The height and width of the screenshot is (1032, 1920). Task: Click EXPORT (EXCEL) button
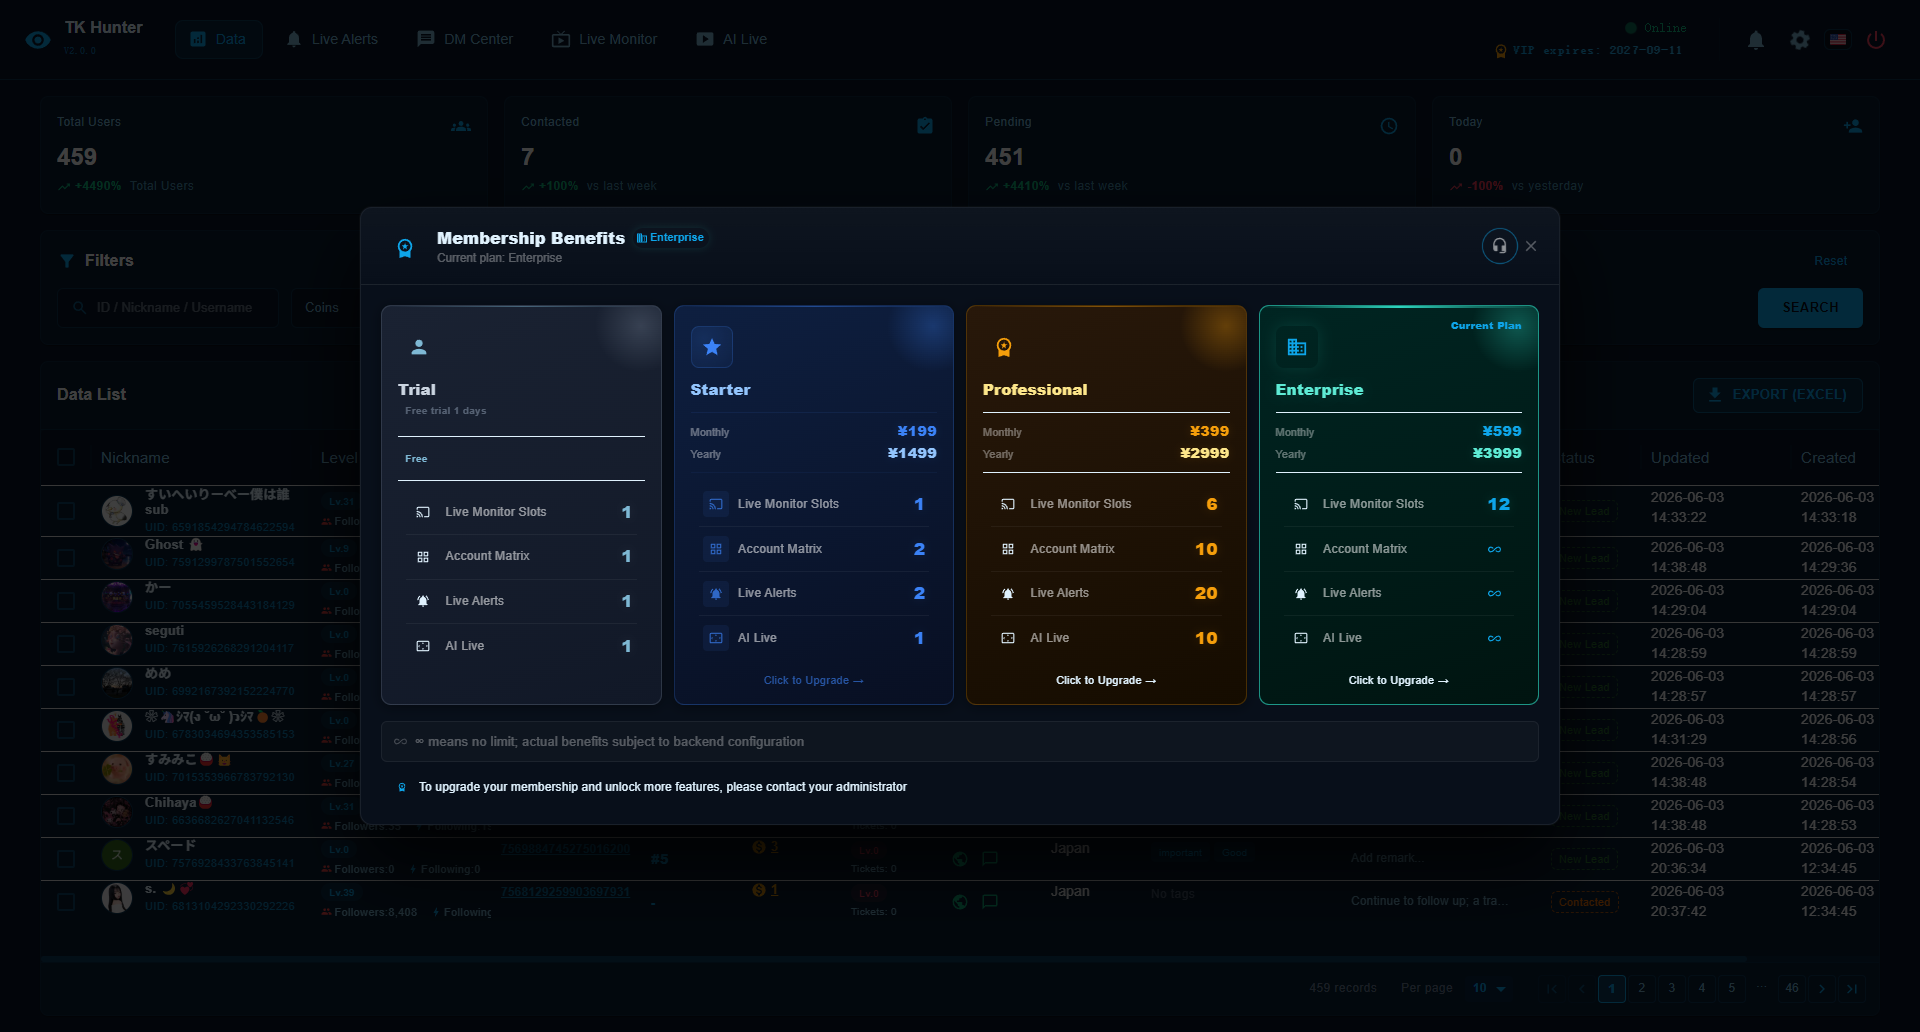pyautogui.click(x=1777, y=395)
